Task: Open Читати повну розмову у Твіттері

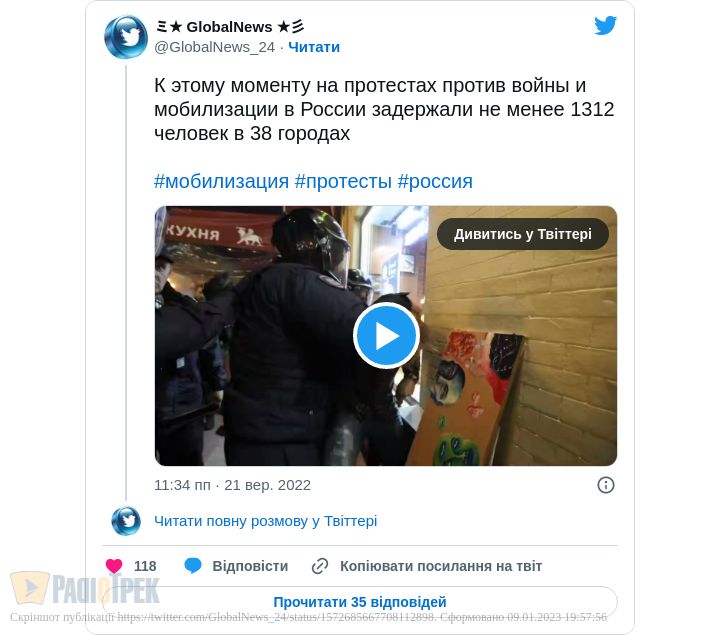Action: point(265,521)
